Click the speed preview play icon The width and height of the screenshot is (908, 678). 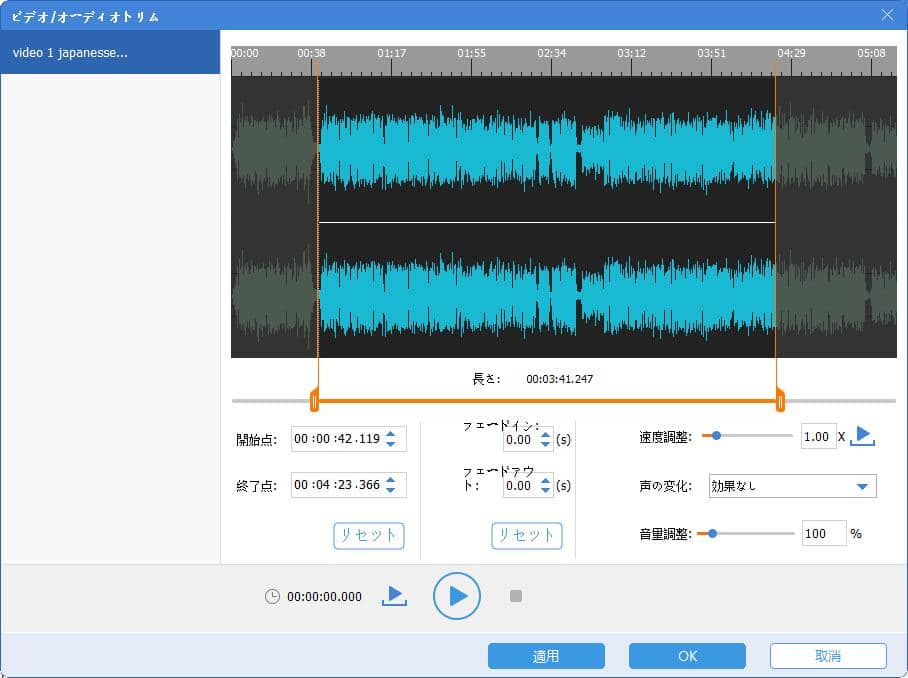pos(862,436)
